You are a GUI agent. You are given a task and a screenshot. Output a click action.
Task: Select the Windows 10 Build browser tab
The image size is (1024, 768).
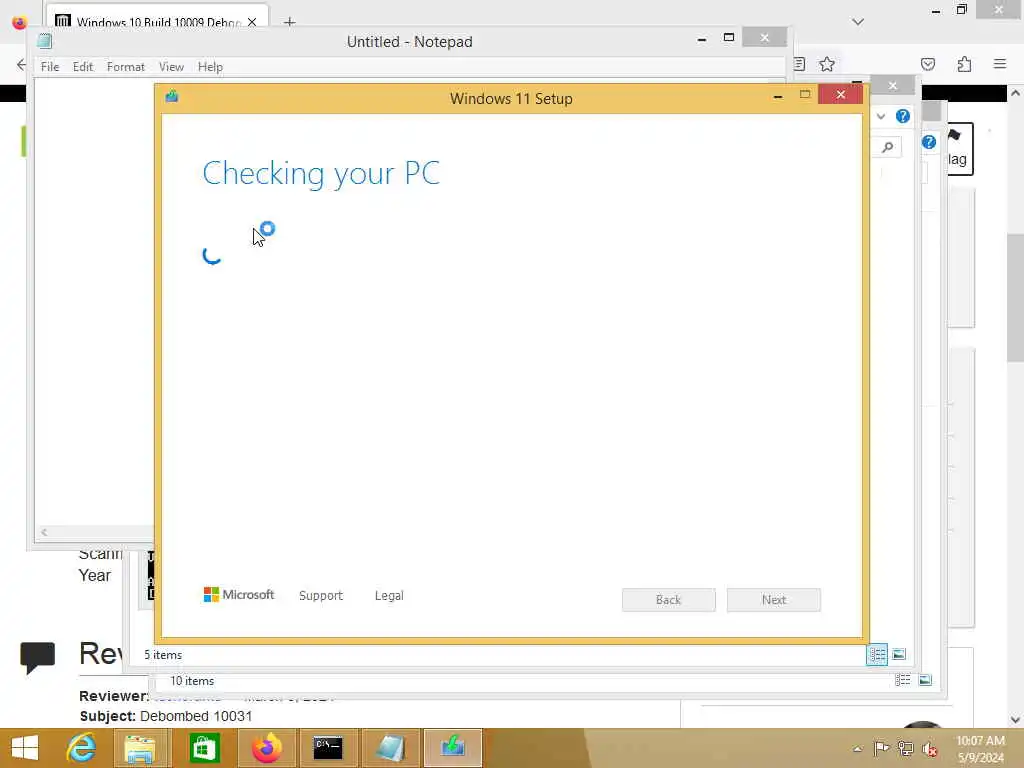[x=157, y=22]
